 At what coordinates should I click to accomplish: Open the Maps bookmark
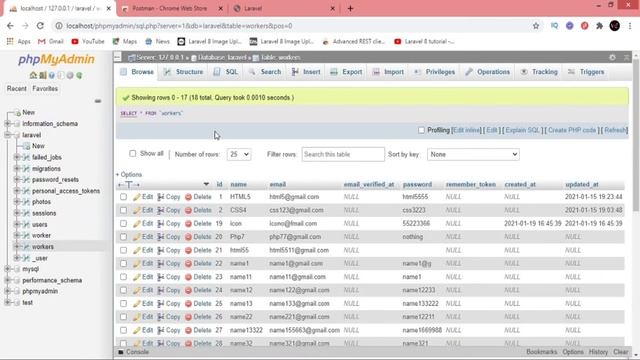point(125,41)
